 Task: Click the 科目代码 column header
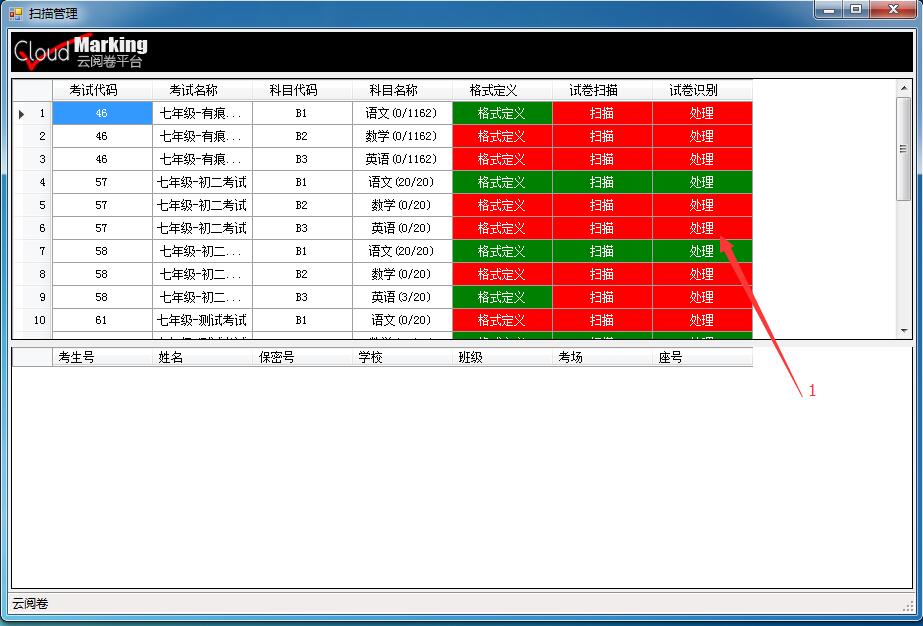(303, 90)
